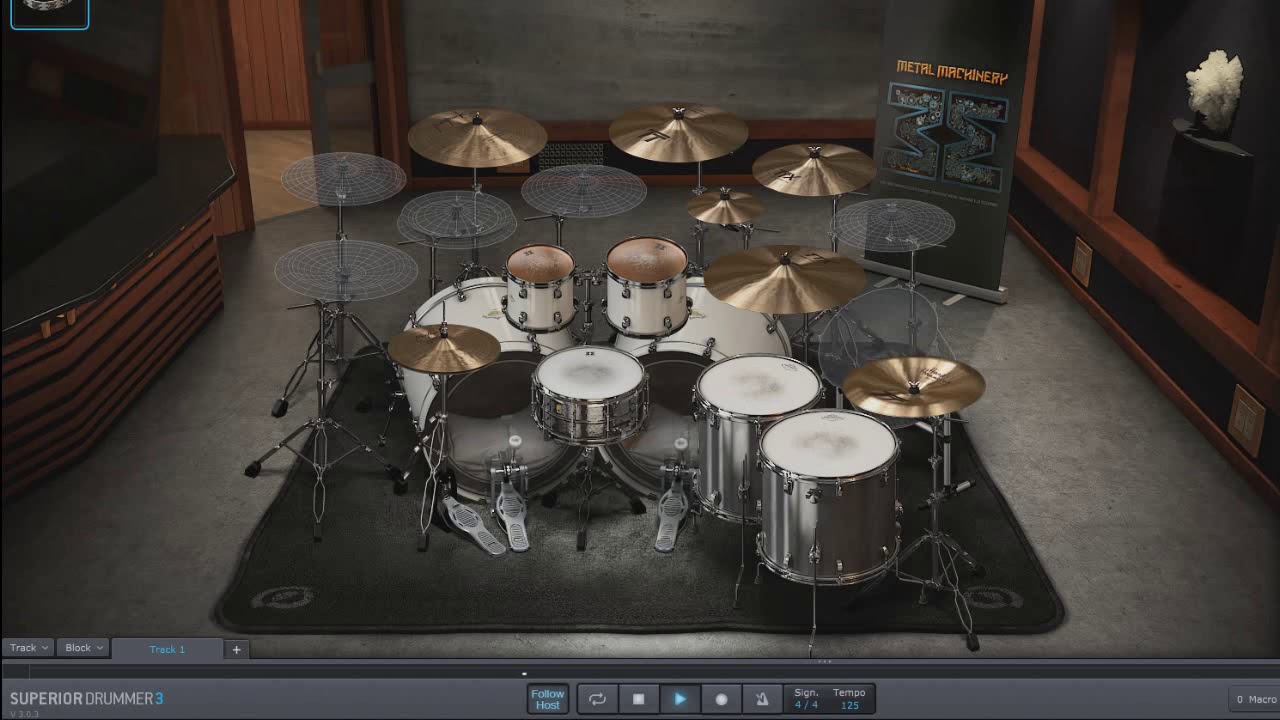Stop playback with the stop button
Image resolution: width=1280 pixels, height=720 pixels.
pyautogui.click(x=638, y=699)
